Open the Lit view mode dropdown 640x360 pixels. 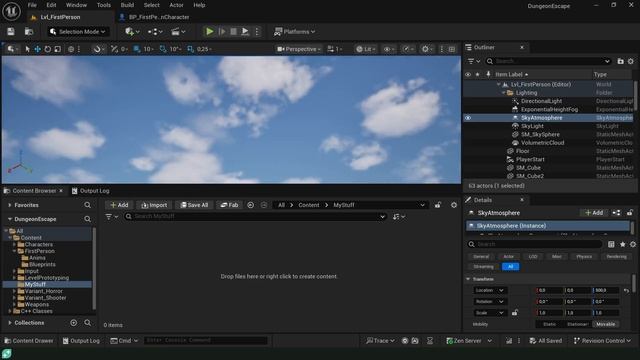365,49
